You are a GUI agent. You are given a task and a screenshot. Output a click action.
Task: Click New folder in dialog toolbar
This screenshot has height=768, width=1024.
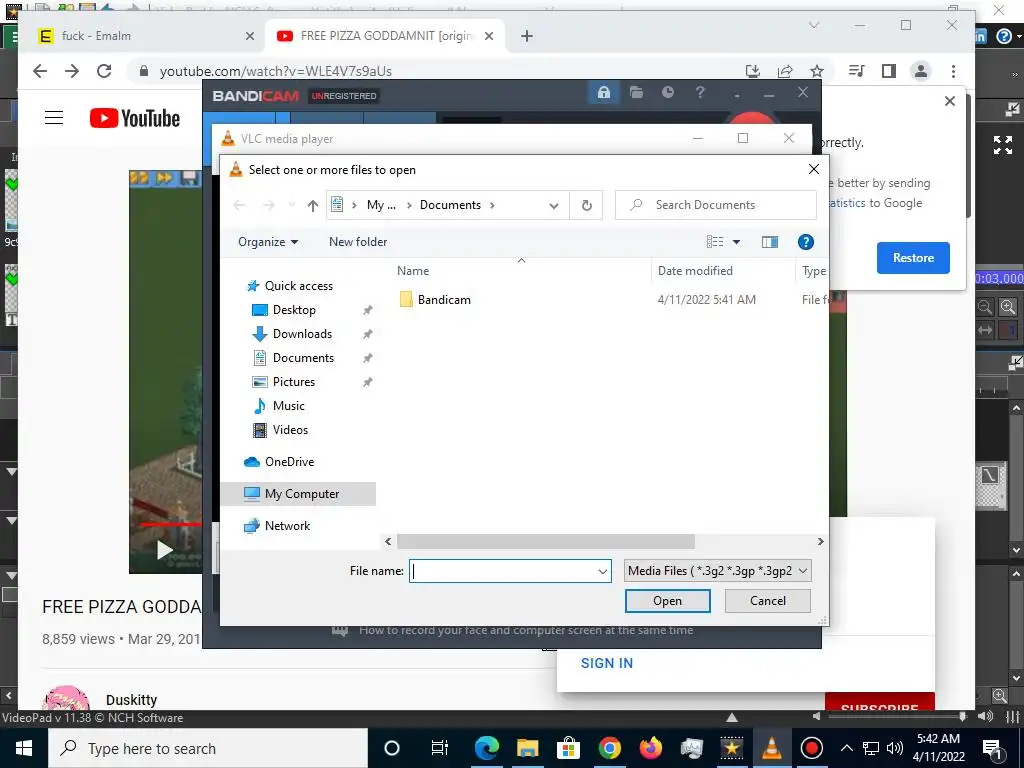pyautogui.click(x=358, y=242)
